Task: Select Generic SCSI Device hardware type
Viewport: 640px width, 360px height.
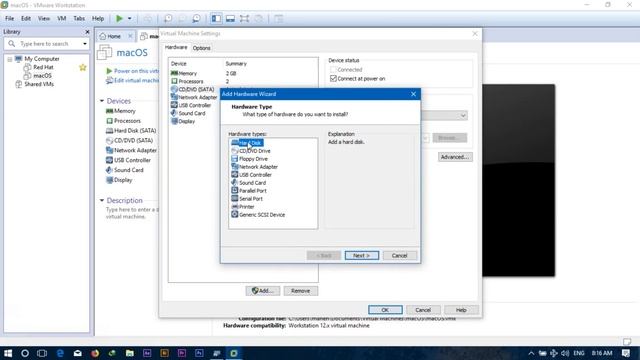Action: click(x=258, y=215)
